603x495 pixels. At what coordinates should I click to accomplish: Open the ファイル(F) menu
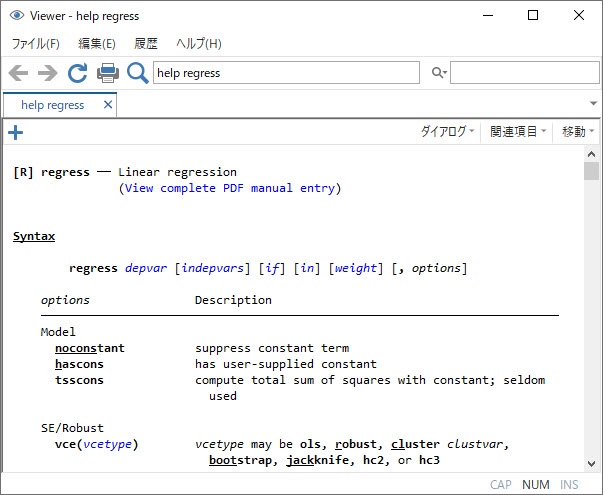tap(36, 43)
